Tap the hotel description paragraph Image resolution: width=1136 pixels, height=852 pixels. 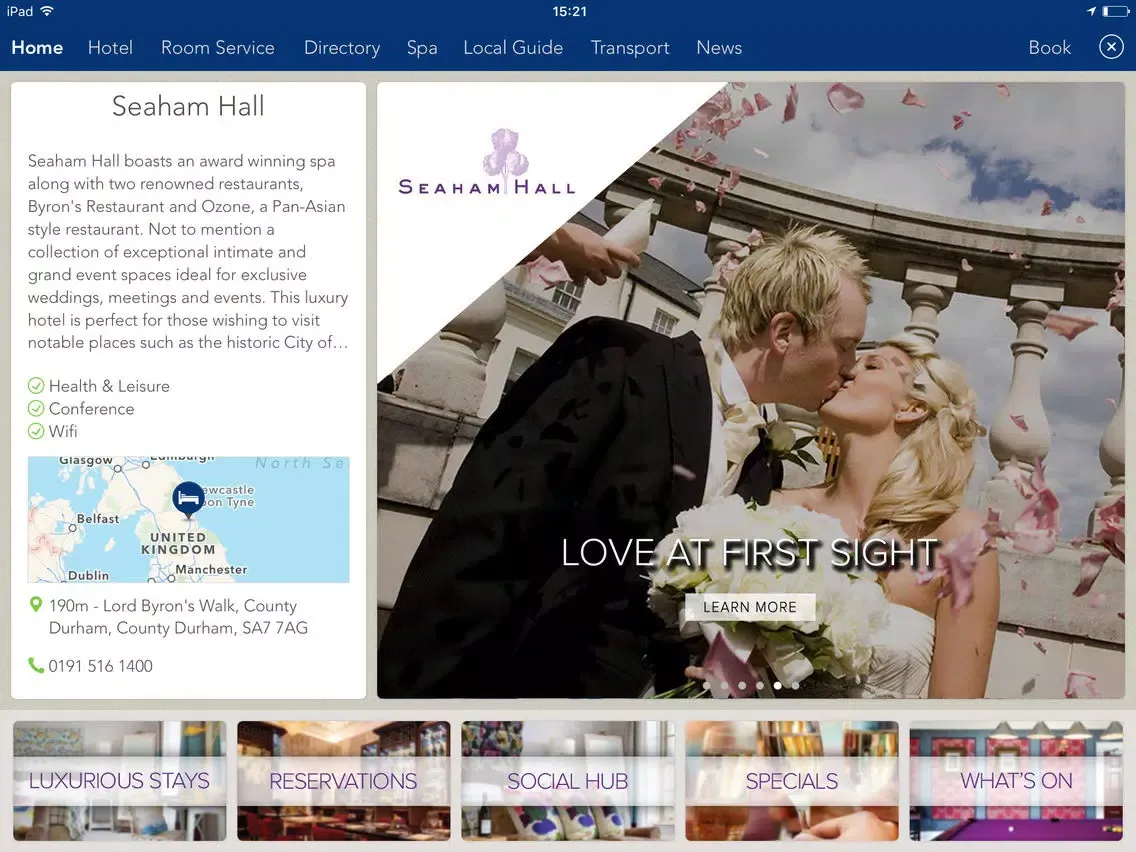click(x=188, y=251)
